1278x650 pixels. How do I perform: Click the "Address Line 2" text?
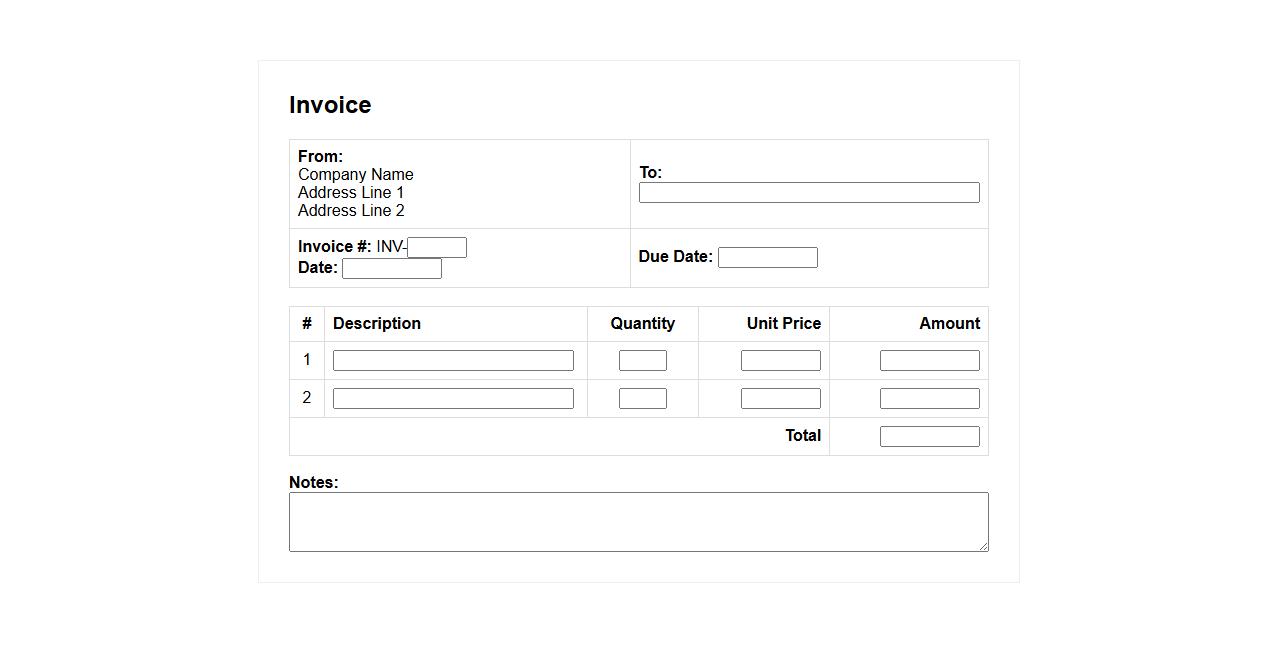tap(351, 211)
